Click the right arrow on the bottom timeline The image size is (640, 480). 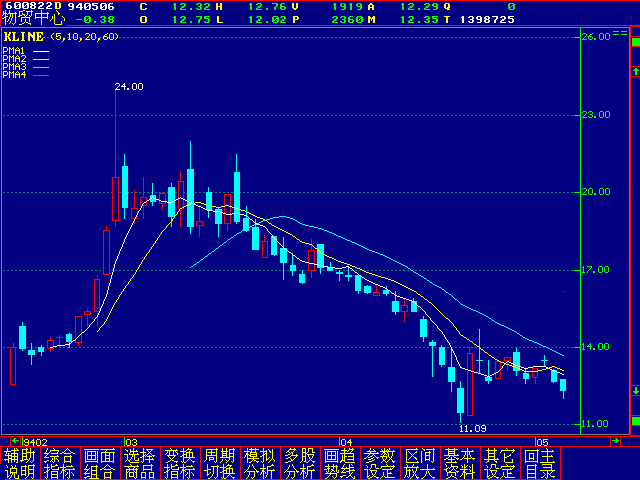[x=615, y=441]
